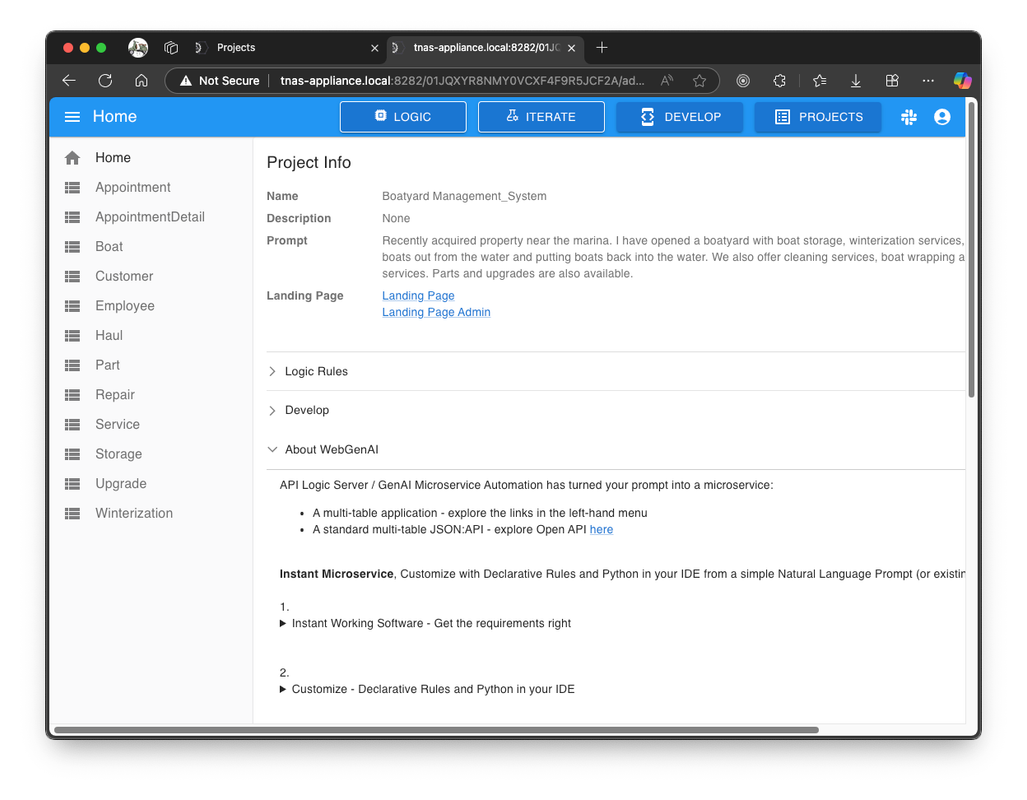Go back with browser back arrow
The width and height of the screenshot is (1027, 800).
tap(69, 81)
